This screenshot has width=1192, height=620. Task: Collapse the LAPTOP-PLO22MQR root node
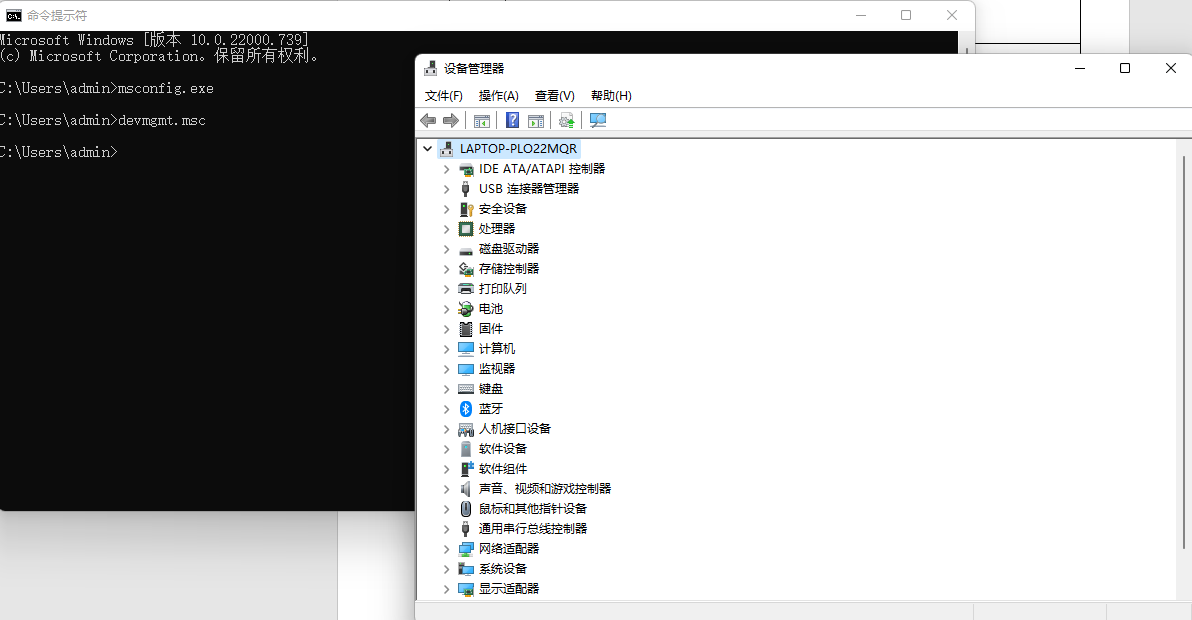point(428,149)
